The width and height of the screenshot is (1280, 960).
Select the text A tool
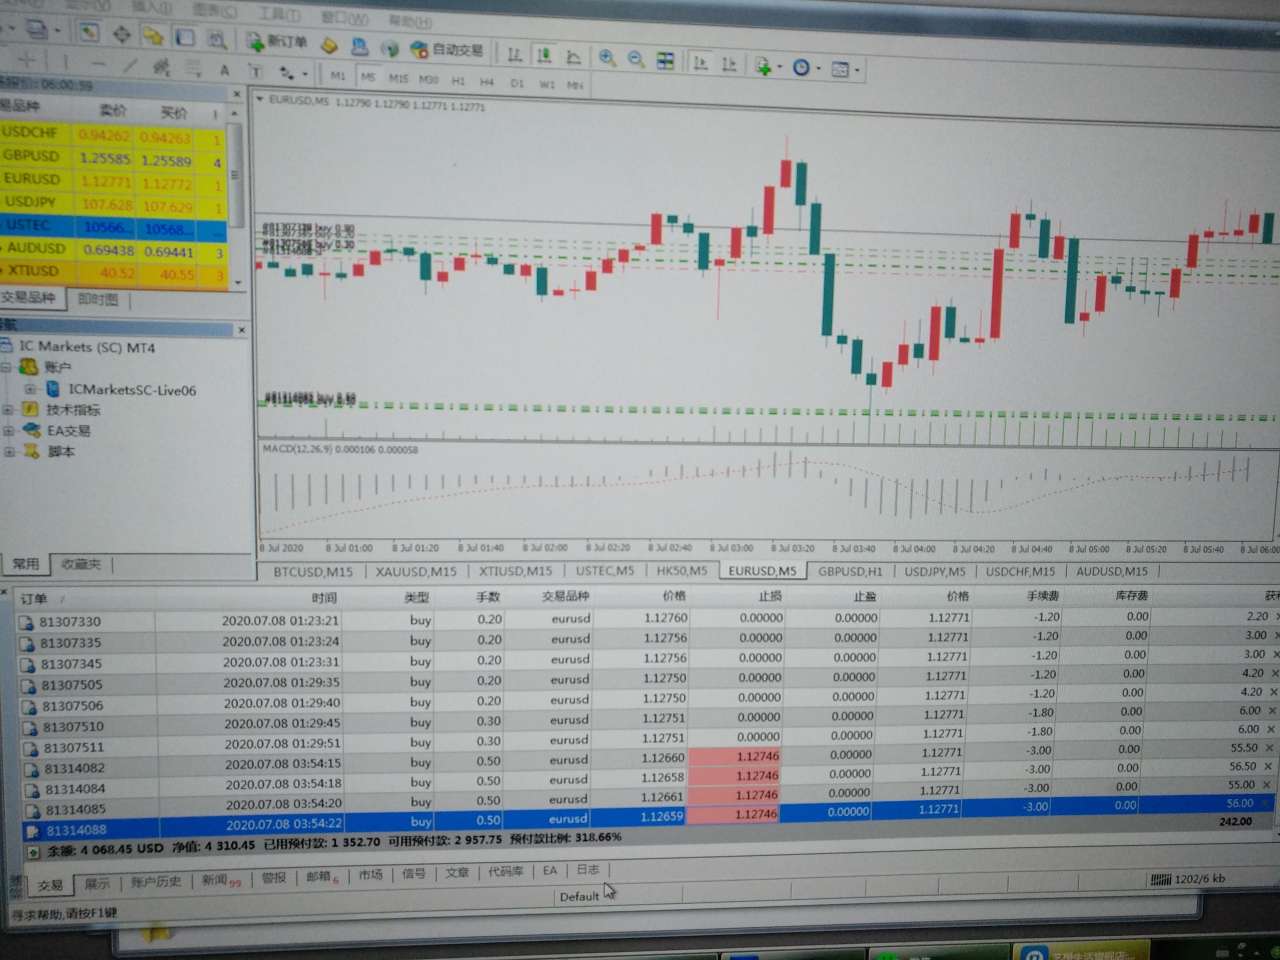pos(224,70)
